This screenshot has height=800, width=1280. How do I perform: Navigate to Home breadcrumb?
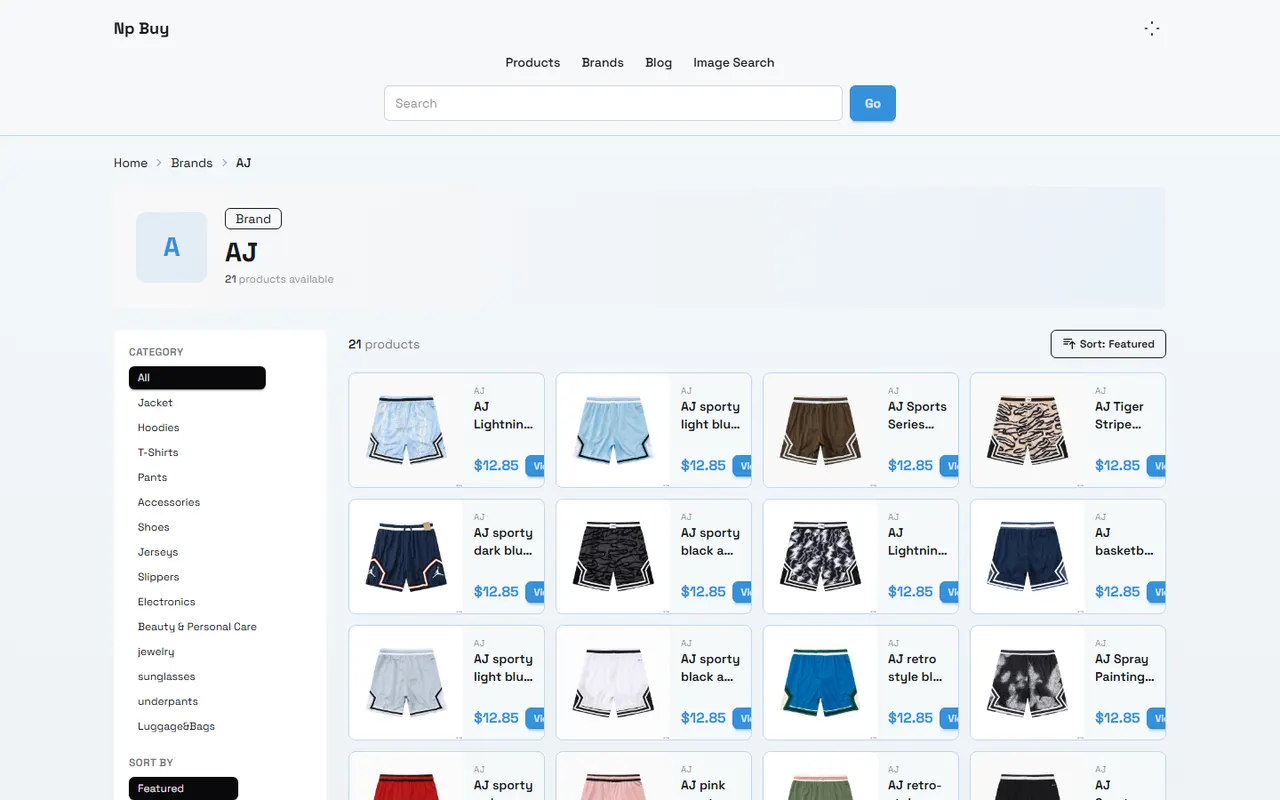(131, 163)
